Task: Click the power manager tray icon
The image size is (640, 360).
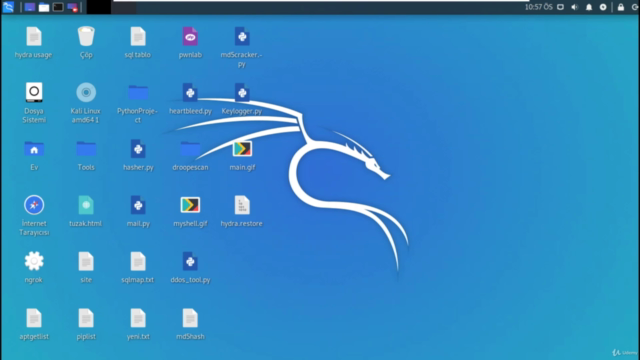Action: tap(603, 7)
